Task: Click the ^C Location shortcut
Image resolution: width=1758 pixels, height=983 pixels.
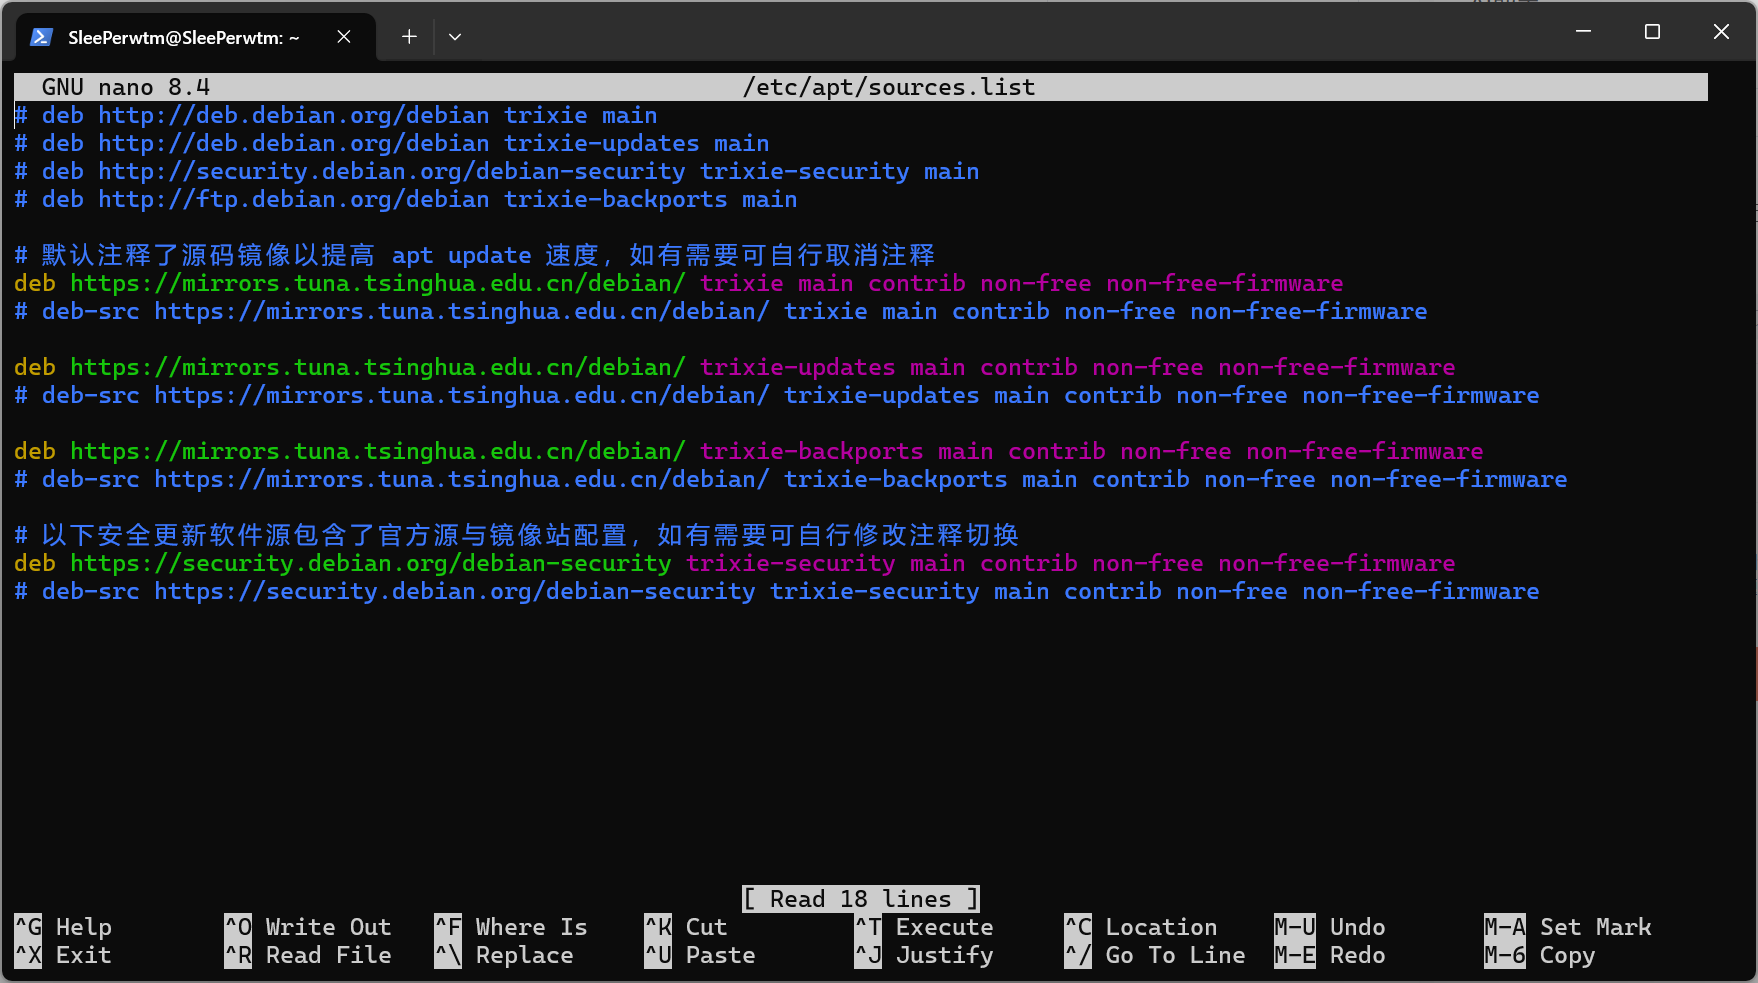Action: coord(1141,927)
